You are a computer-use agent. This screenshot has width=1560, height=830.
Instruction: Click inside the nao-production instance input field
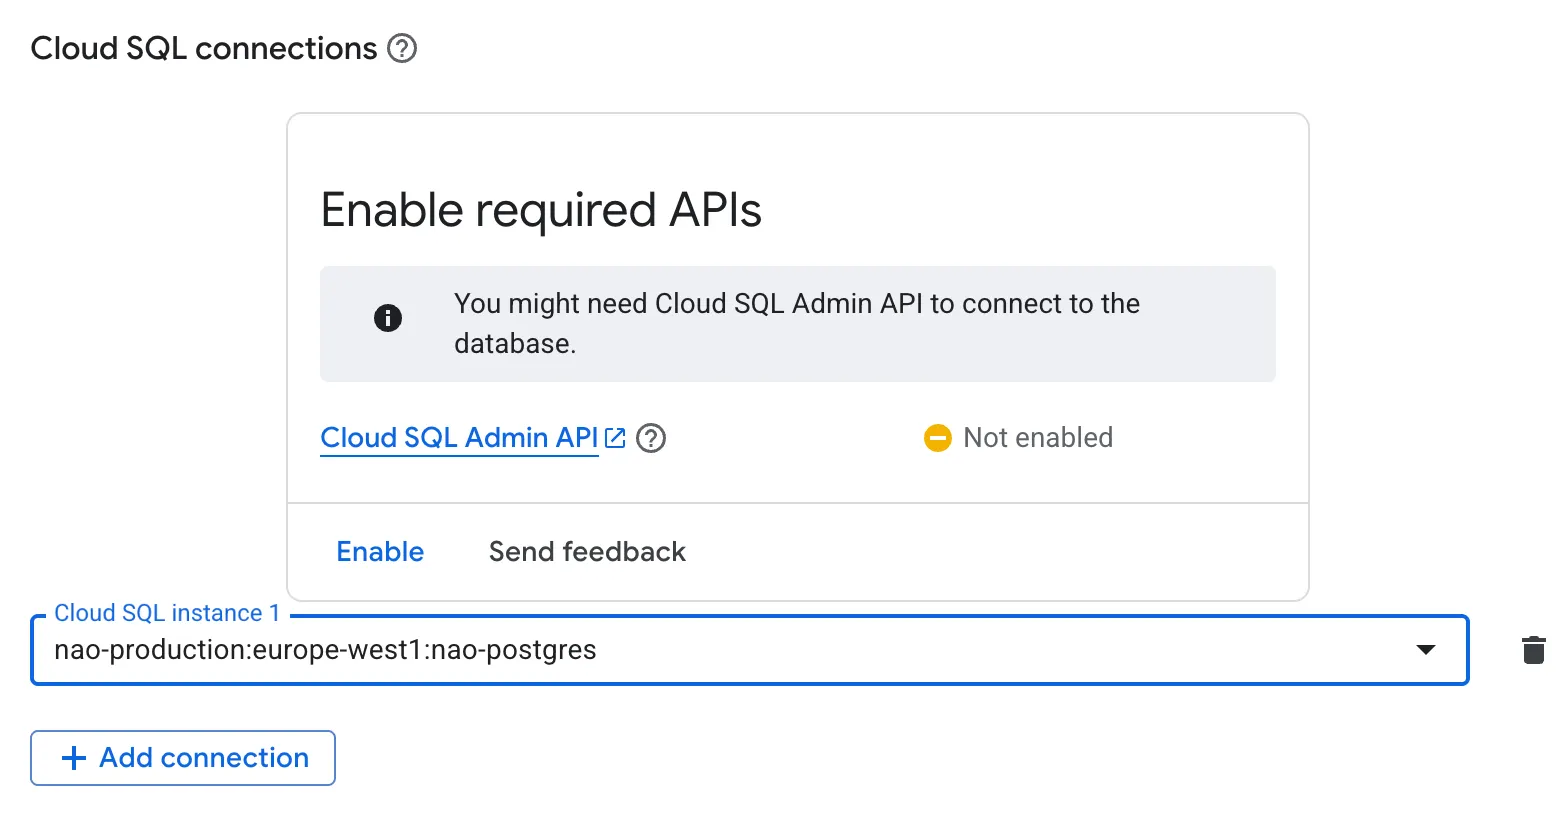tap(325, 650)
